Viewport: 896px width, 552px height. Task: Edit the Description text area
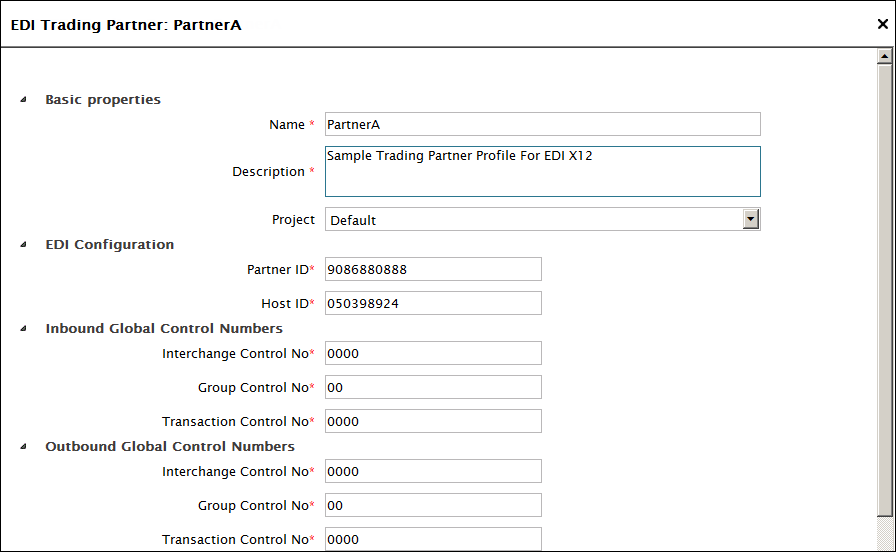tap(542, 172)
